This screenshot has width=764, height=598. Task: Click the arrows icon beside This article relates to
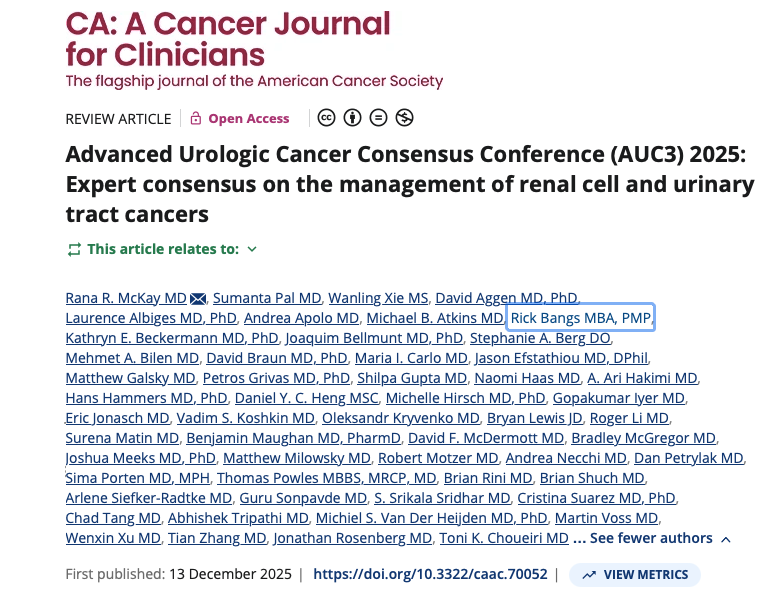(74, 250)
